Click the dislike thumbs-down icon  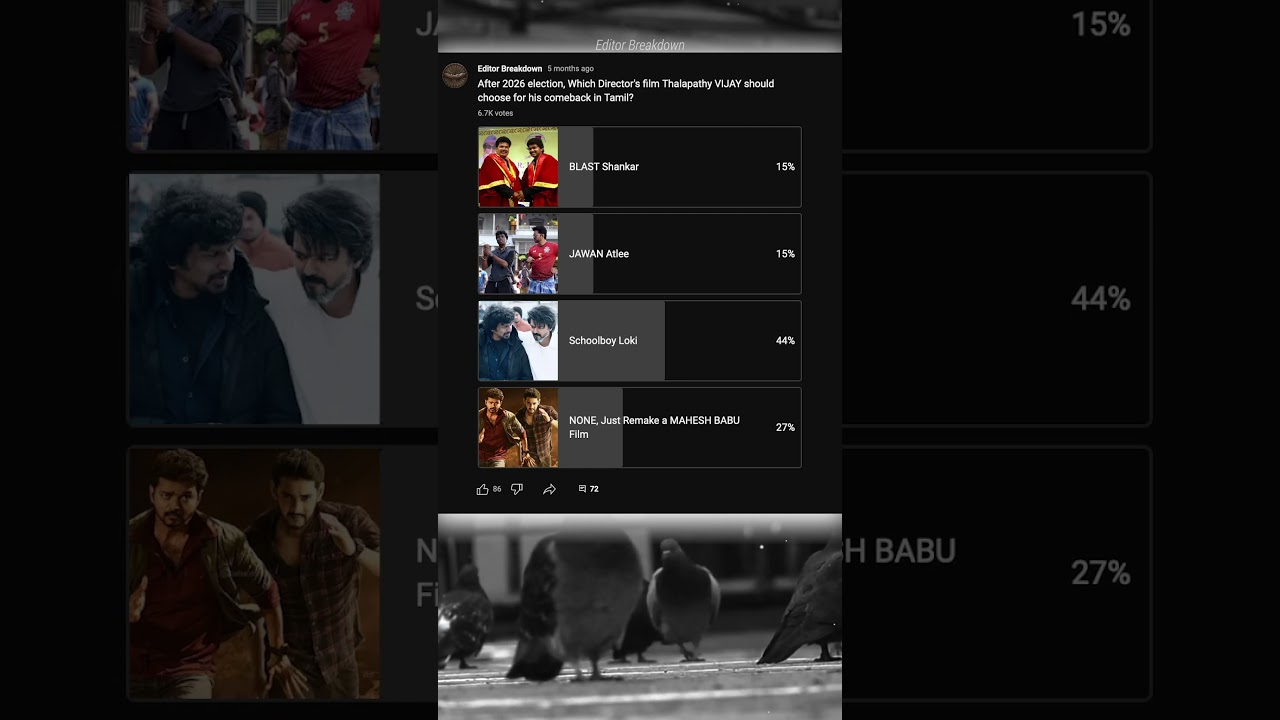[517, 489]
